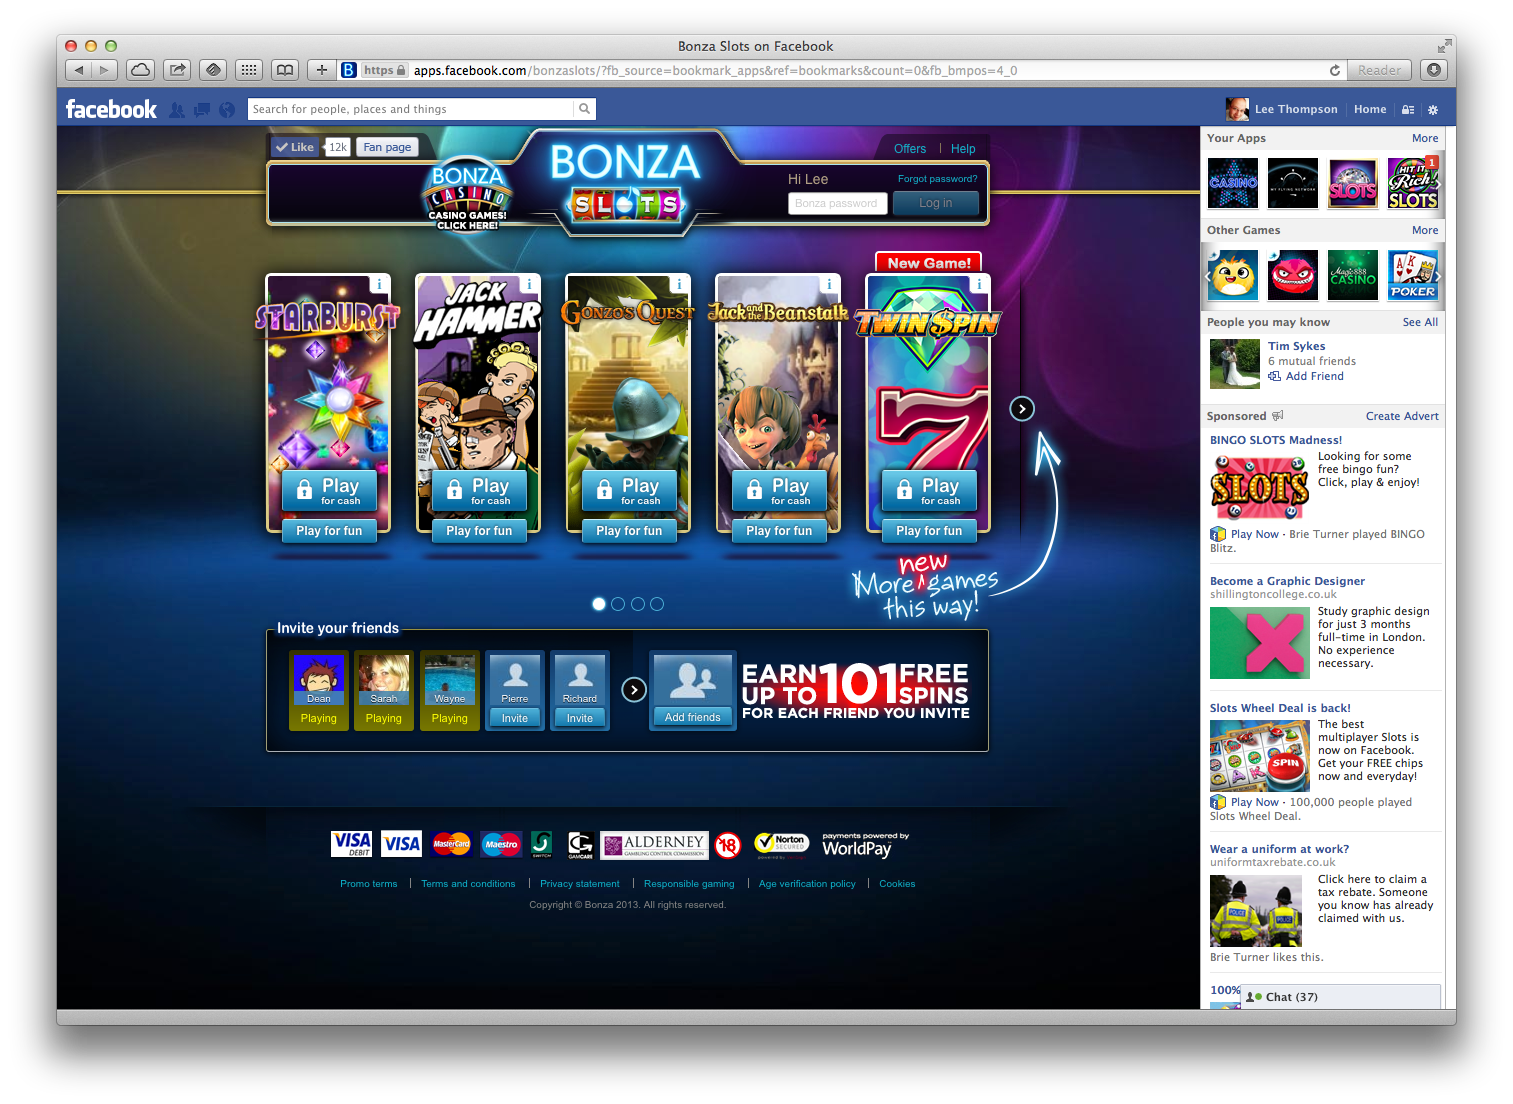Open the Bonza Fan page button

(387, 147)
